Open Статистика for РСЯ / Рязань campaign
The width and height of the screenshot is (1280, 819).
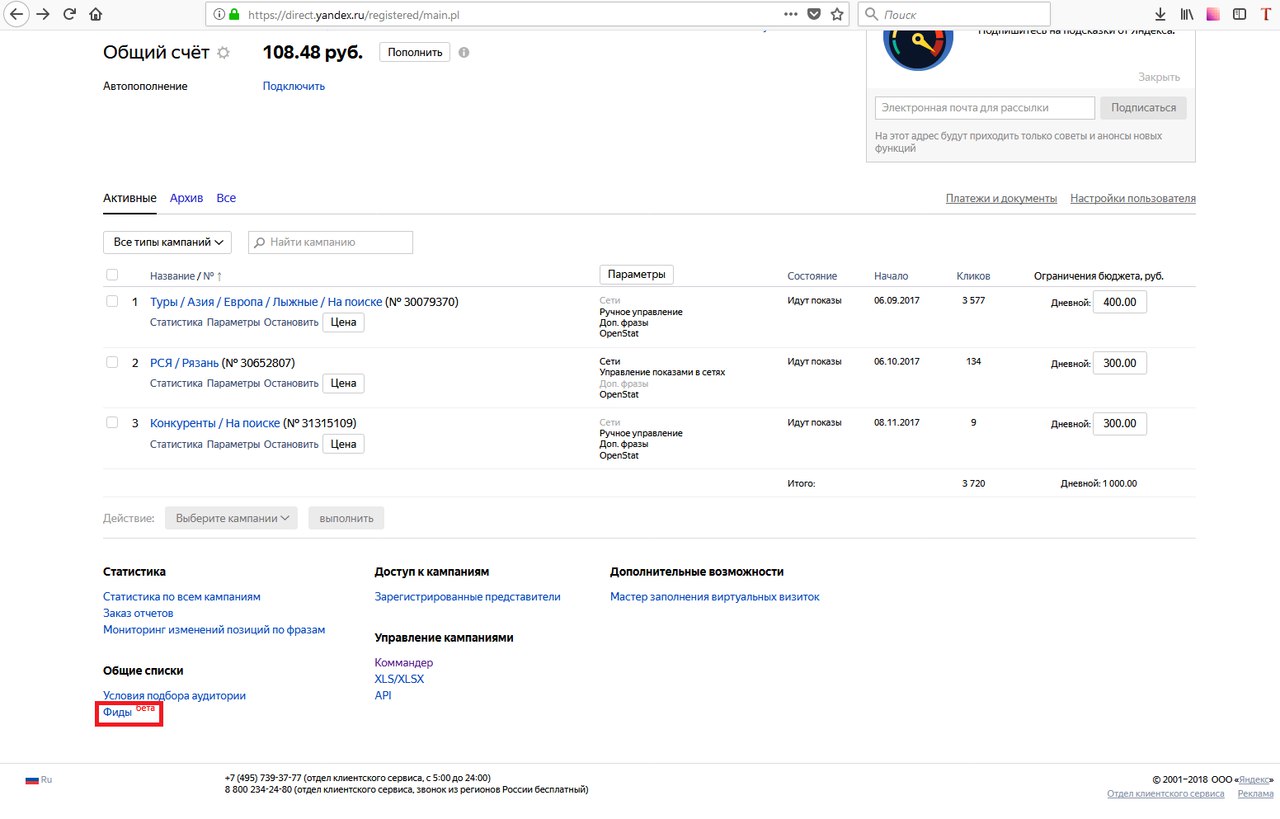click(x=176, y=383)
